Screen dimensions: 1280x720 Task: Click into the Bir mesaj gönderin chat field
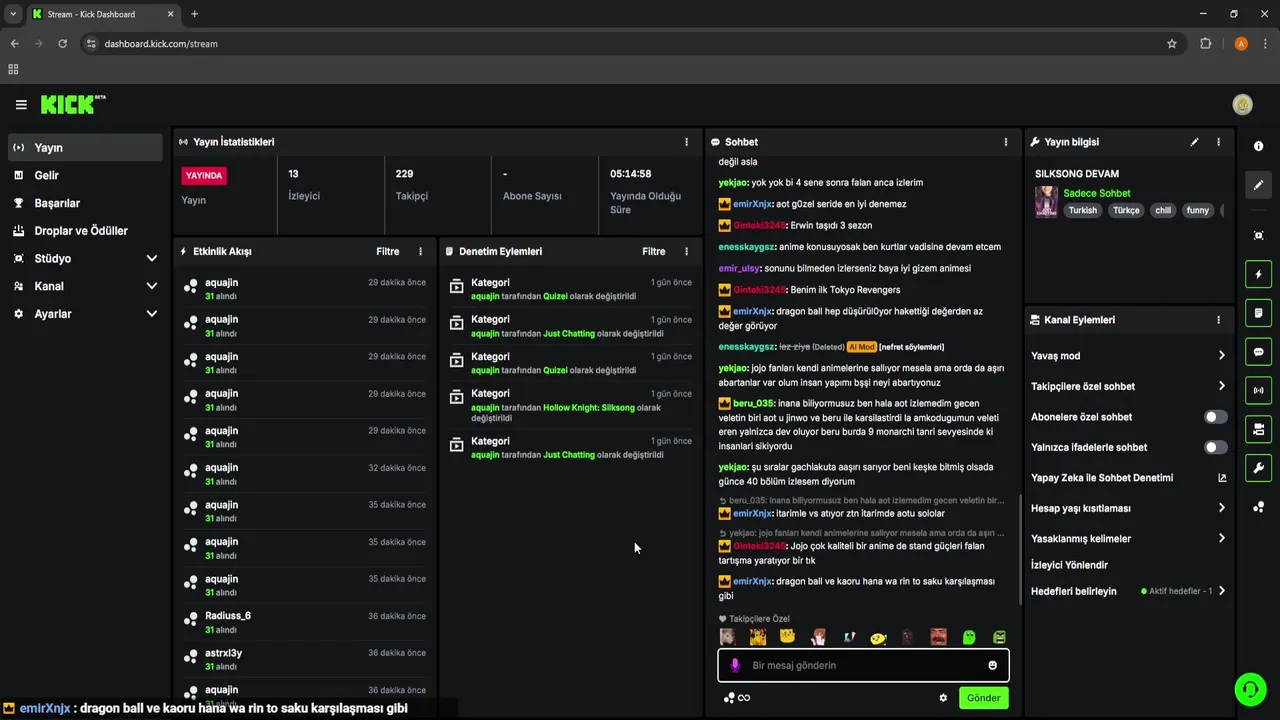864,666
